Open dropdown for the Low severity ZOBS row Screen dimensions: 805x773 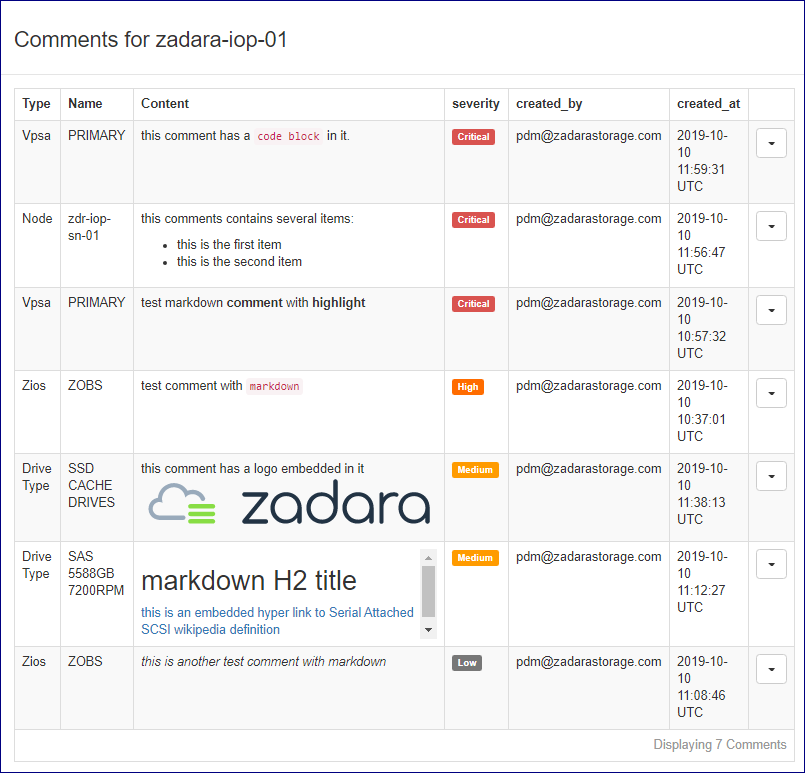point(771,669)
